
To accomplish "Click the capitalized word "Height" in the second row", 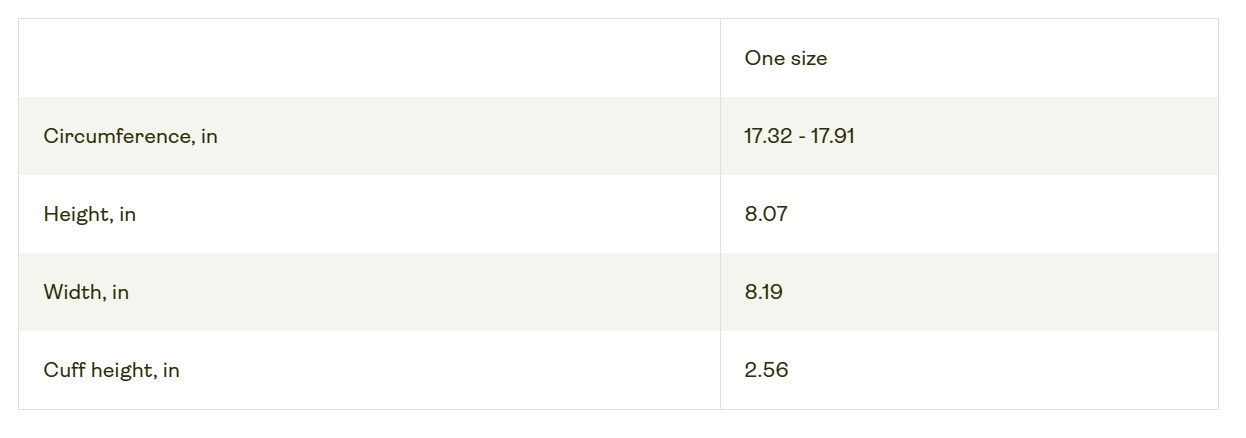I will (x=76, y=214).
